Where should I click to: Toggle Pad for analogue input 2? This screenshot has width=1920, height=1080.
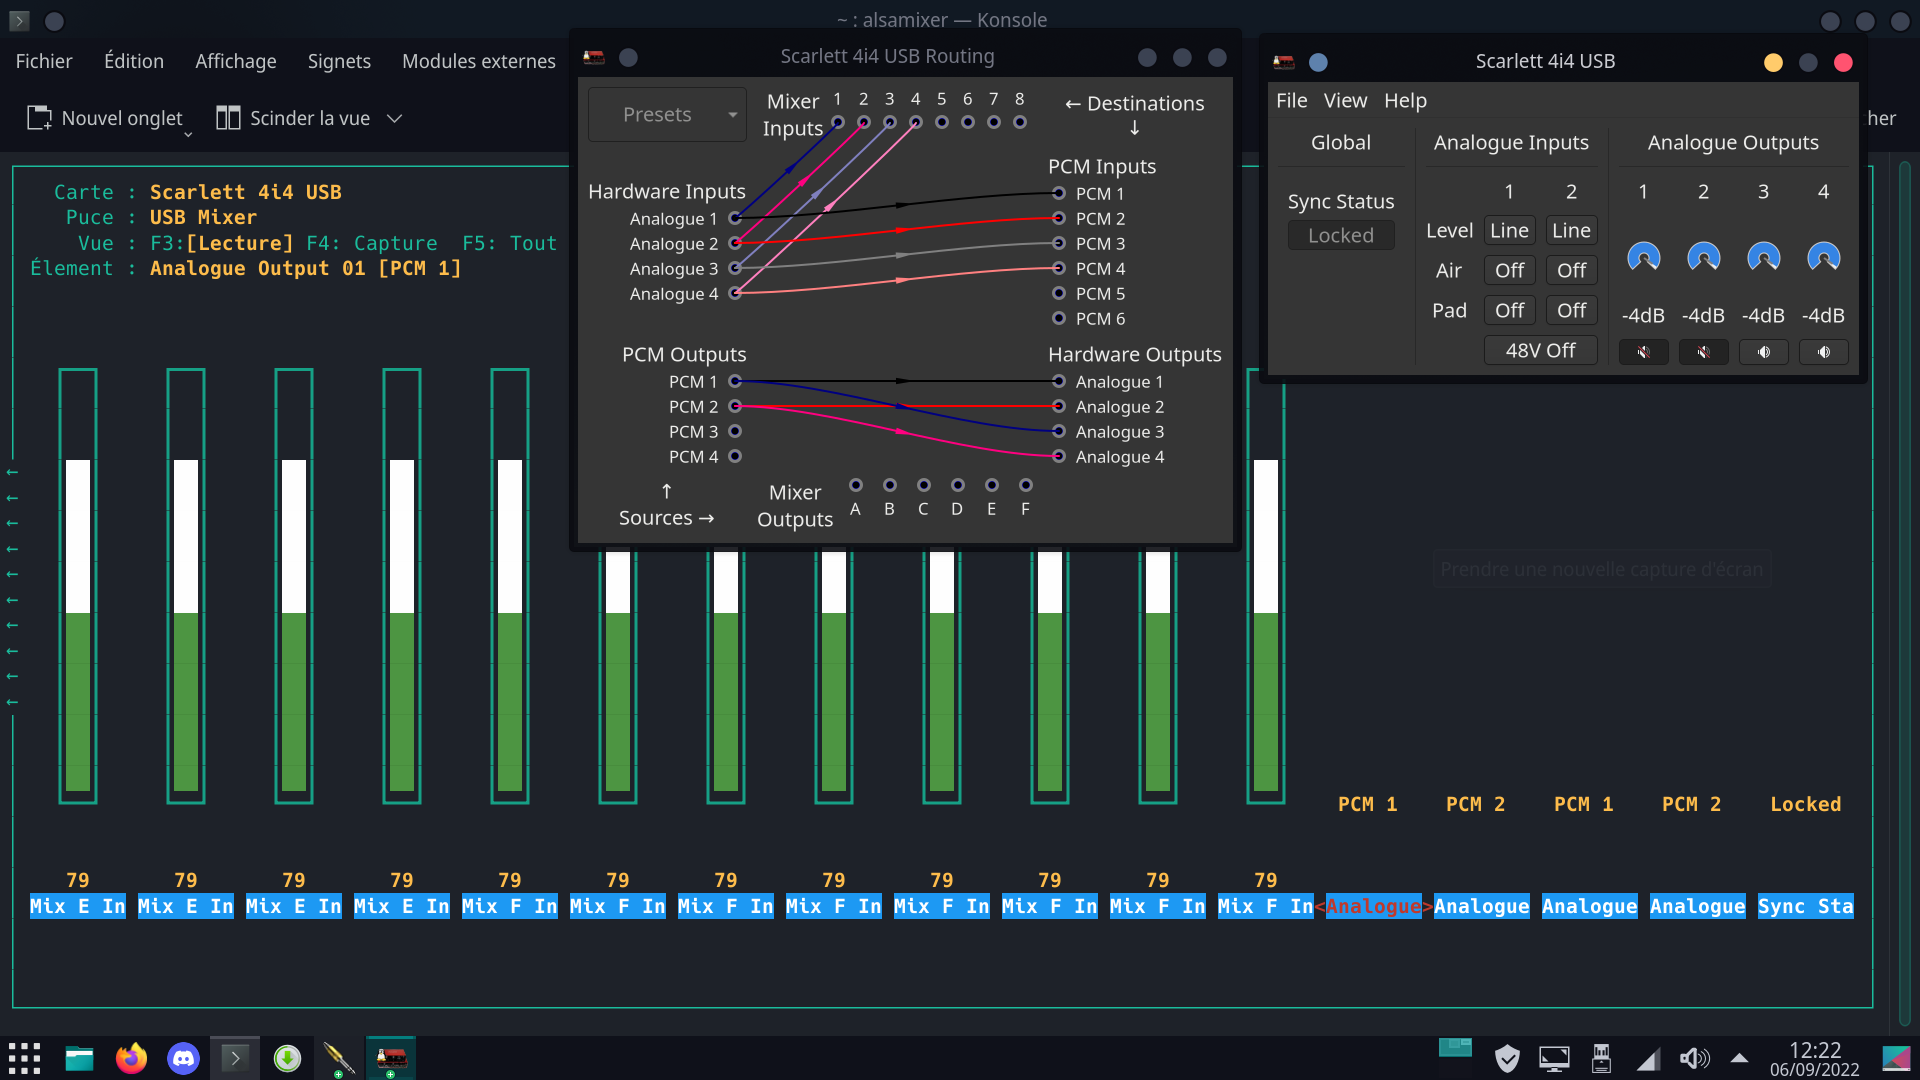click(1571, 310)
